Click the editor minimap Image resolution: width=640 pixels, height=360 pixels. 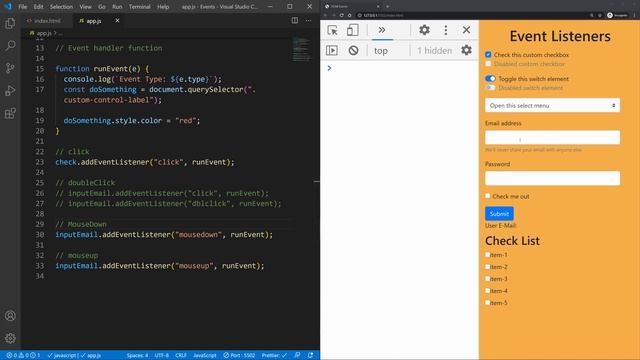[302, 49]
